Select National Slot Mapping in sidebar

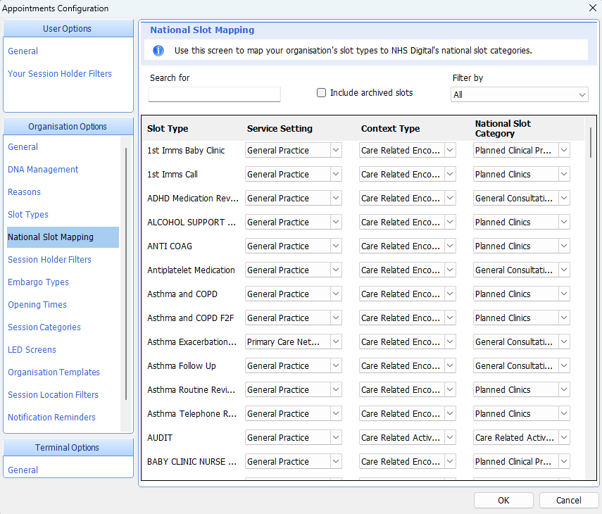click(x=63, y=237)
